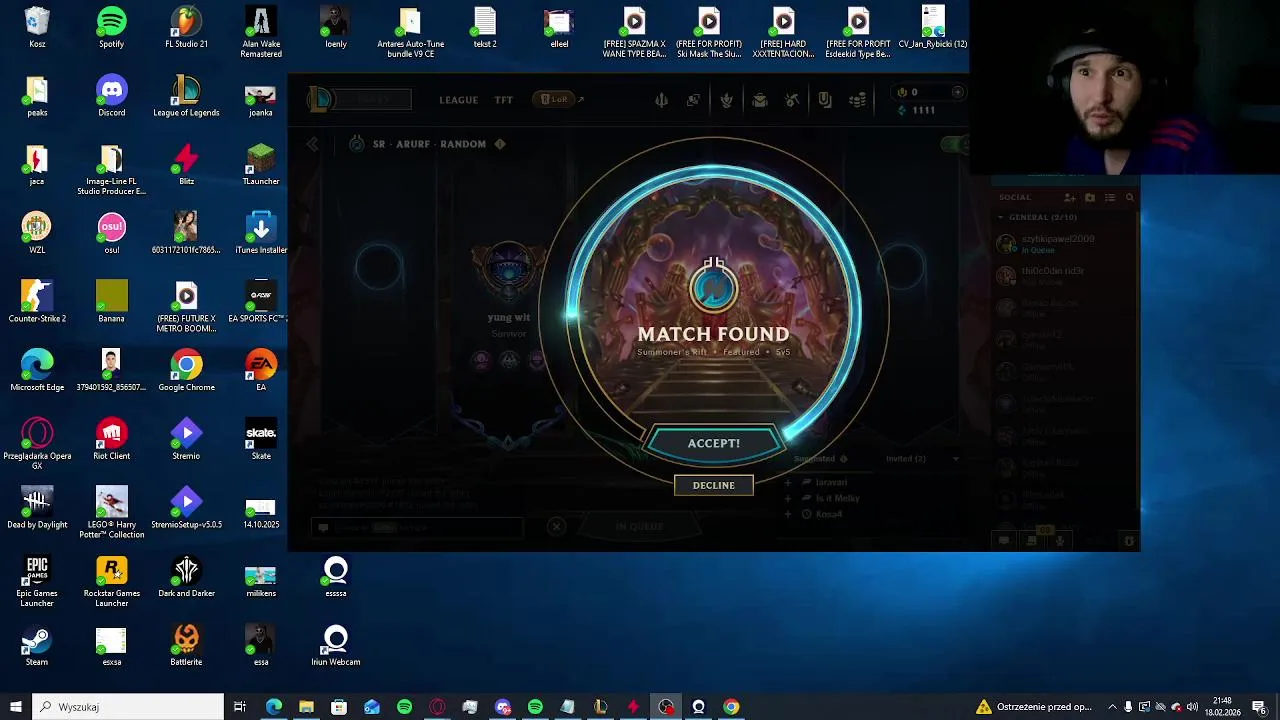The image size is (1280, 720).
Task: Select the Stremio desktop shortcut
Action: pyautogui.click(x=186, y=440)
